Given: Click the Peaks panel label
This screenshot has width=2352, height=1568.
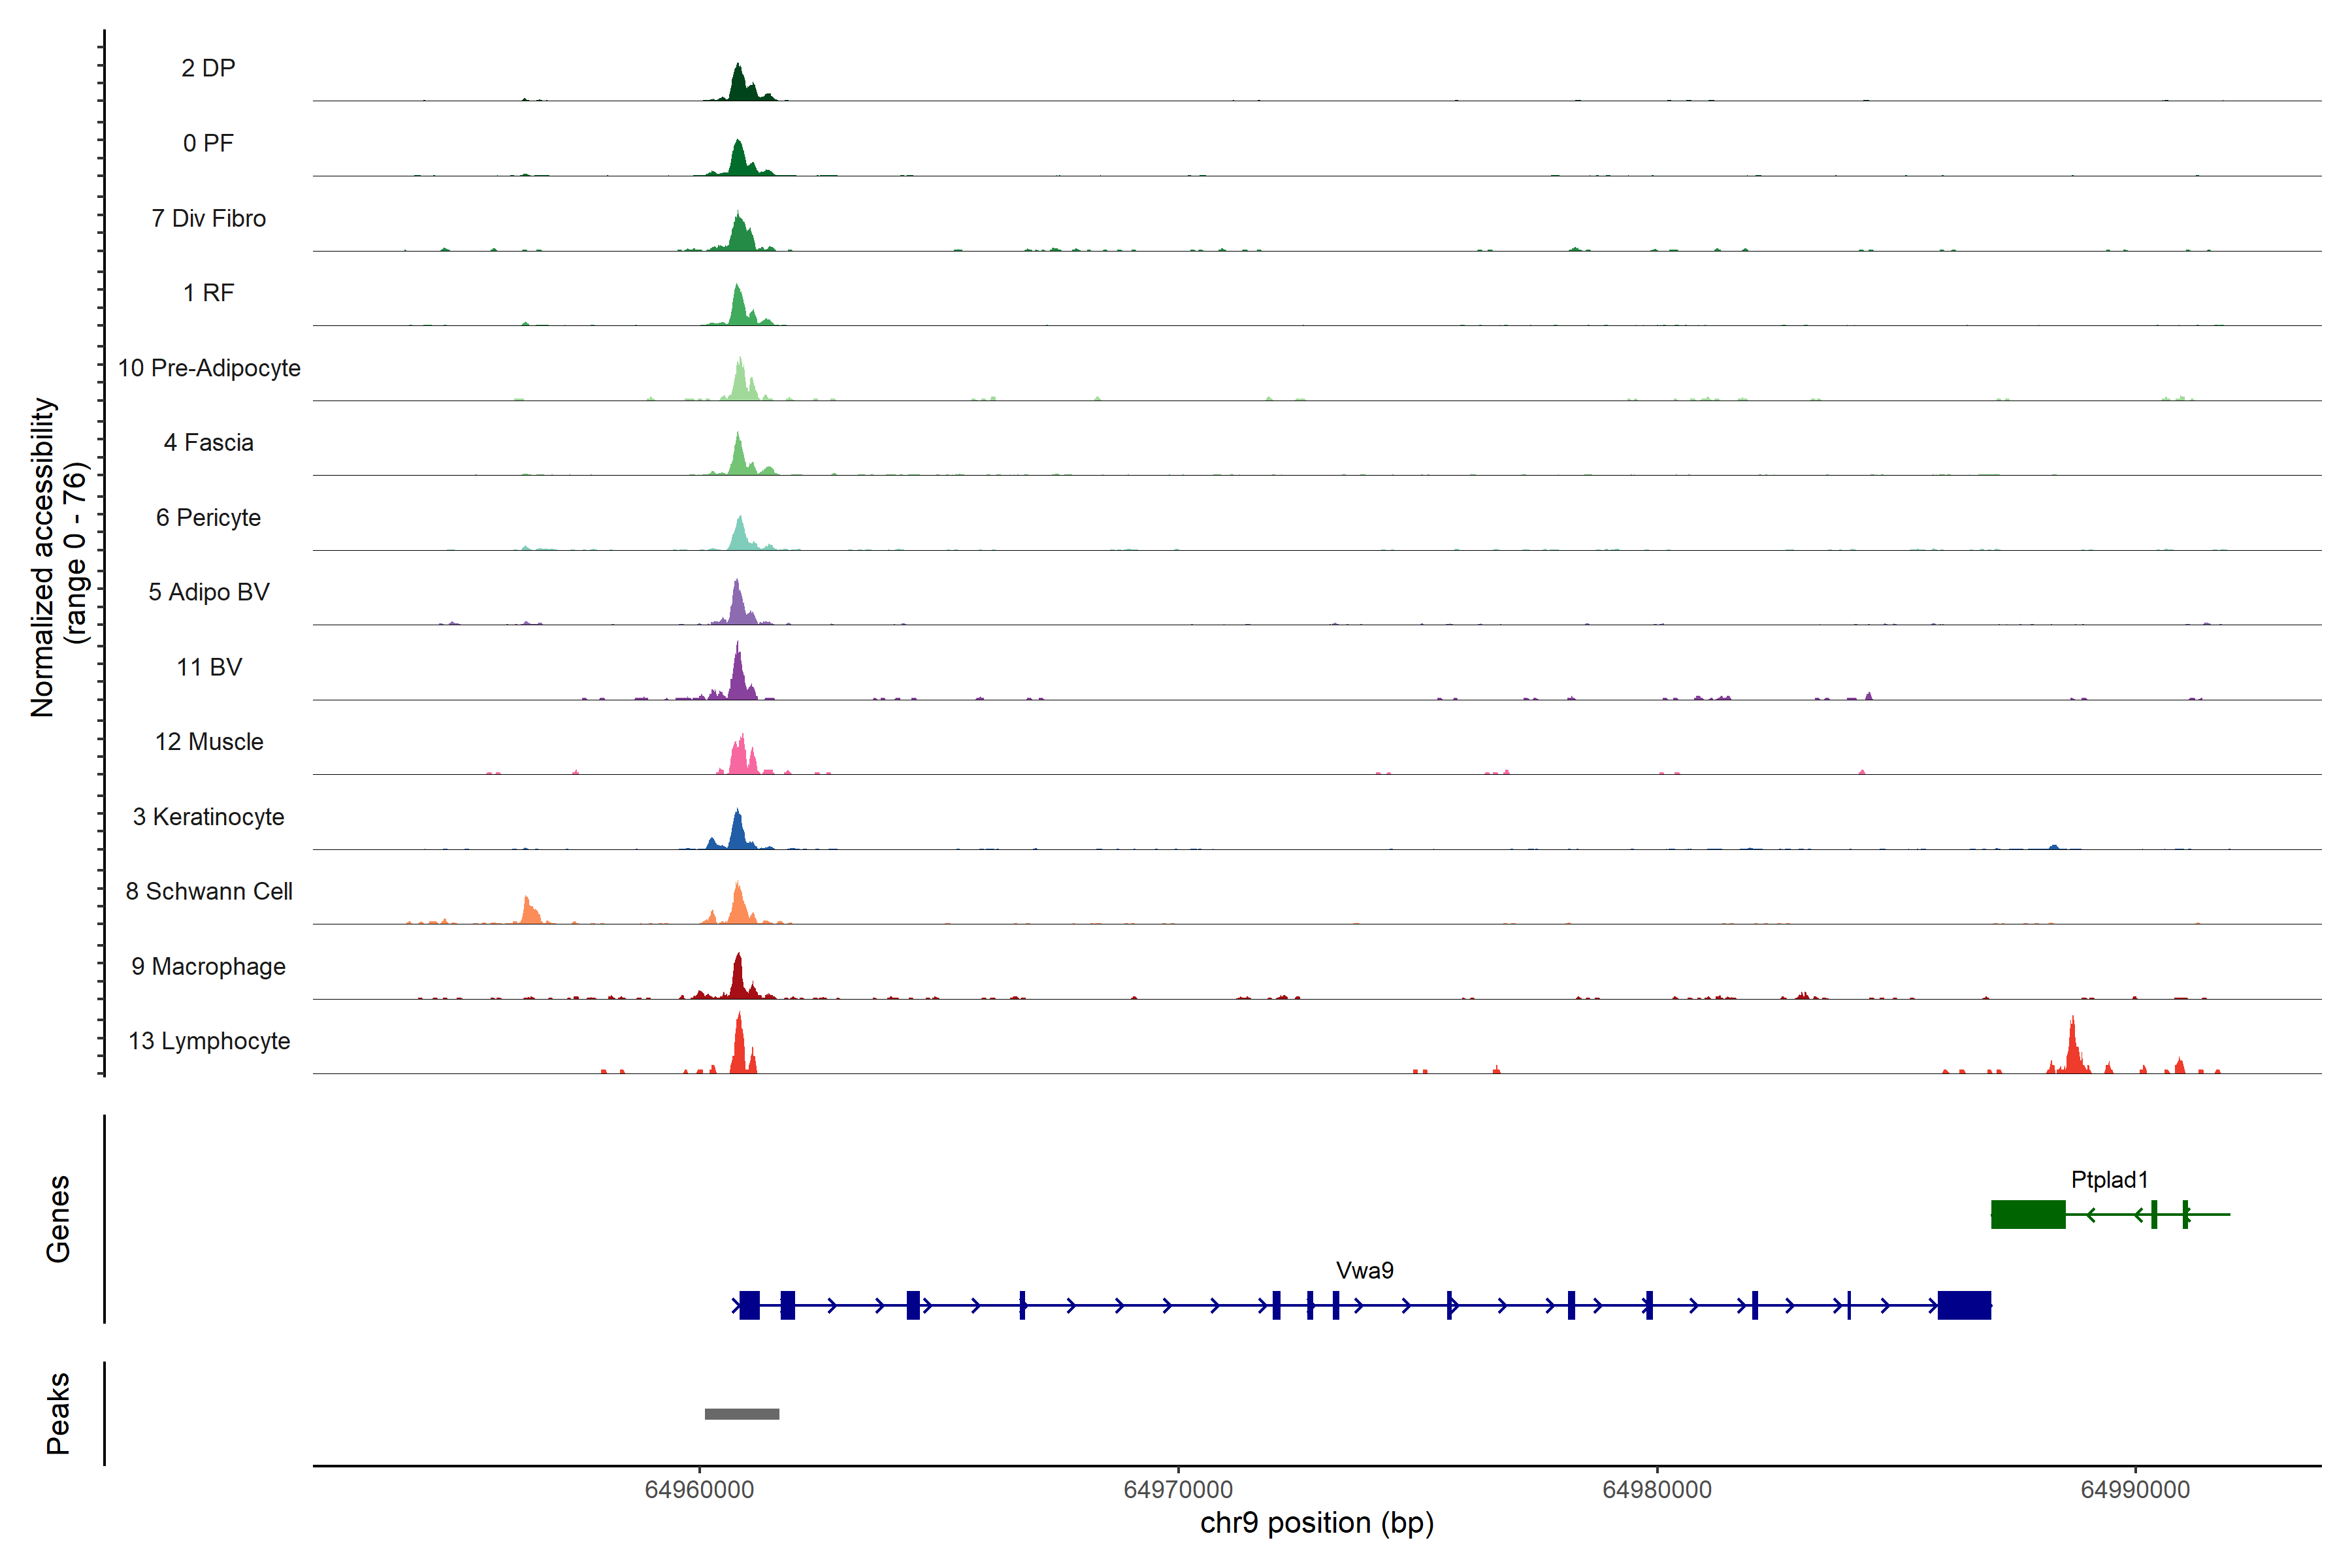Looking at the screenshot, I should coord(58,1413).
